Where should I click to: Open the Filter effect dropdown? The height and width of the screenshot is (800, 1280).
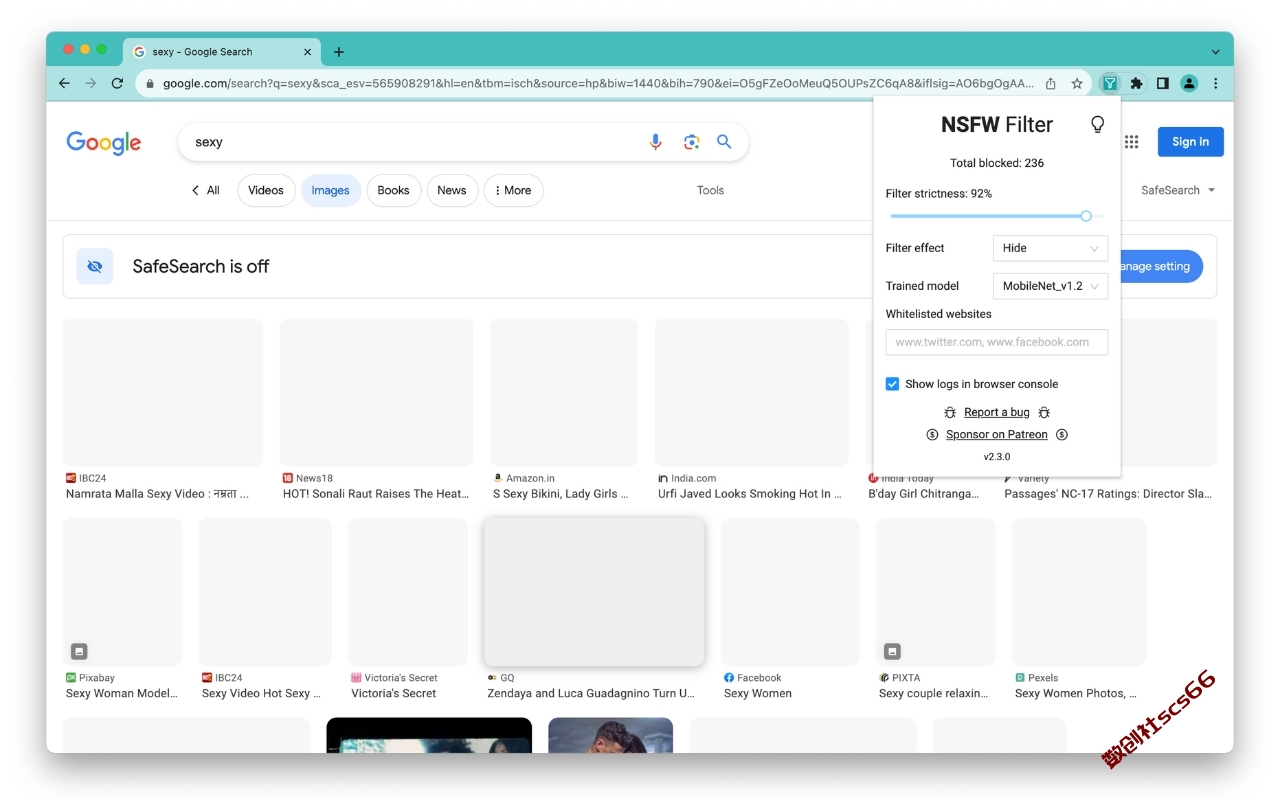pyautogui.click(x=1050, y=248)
